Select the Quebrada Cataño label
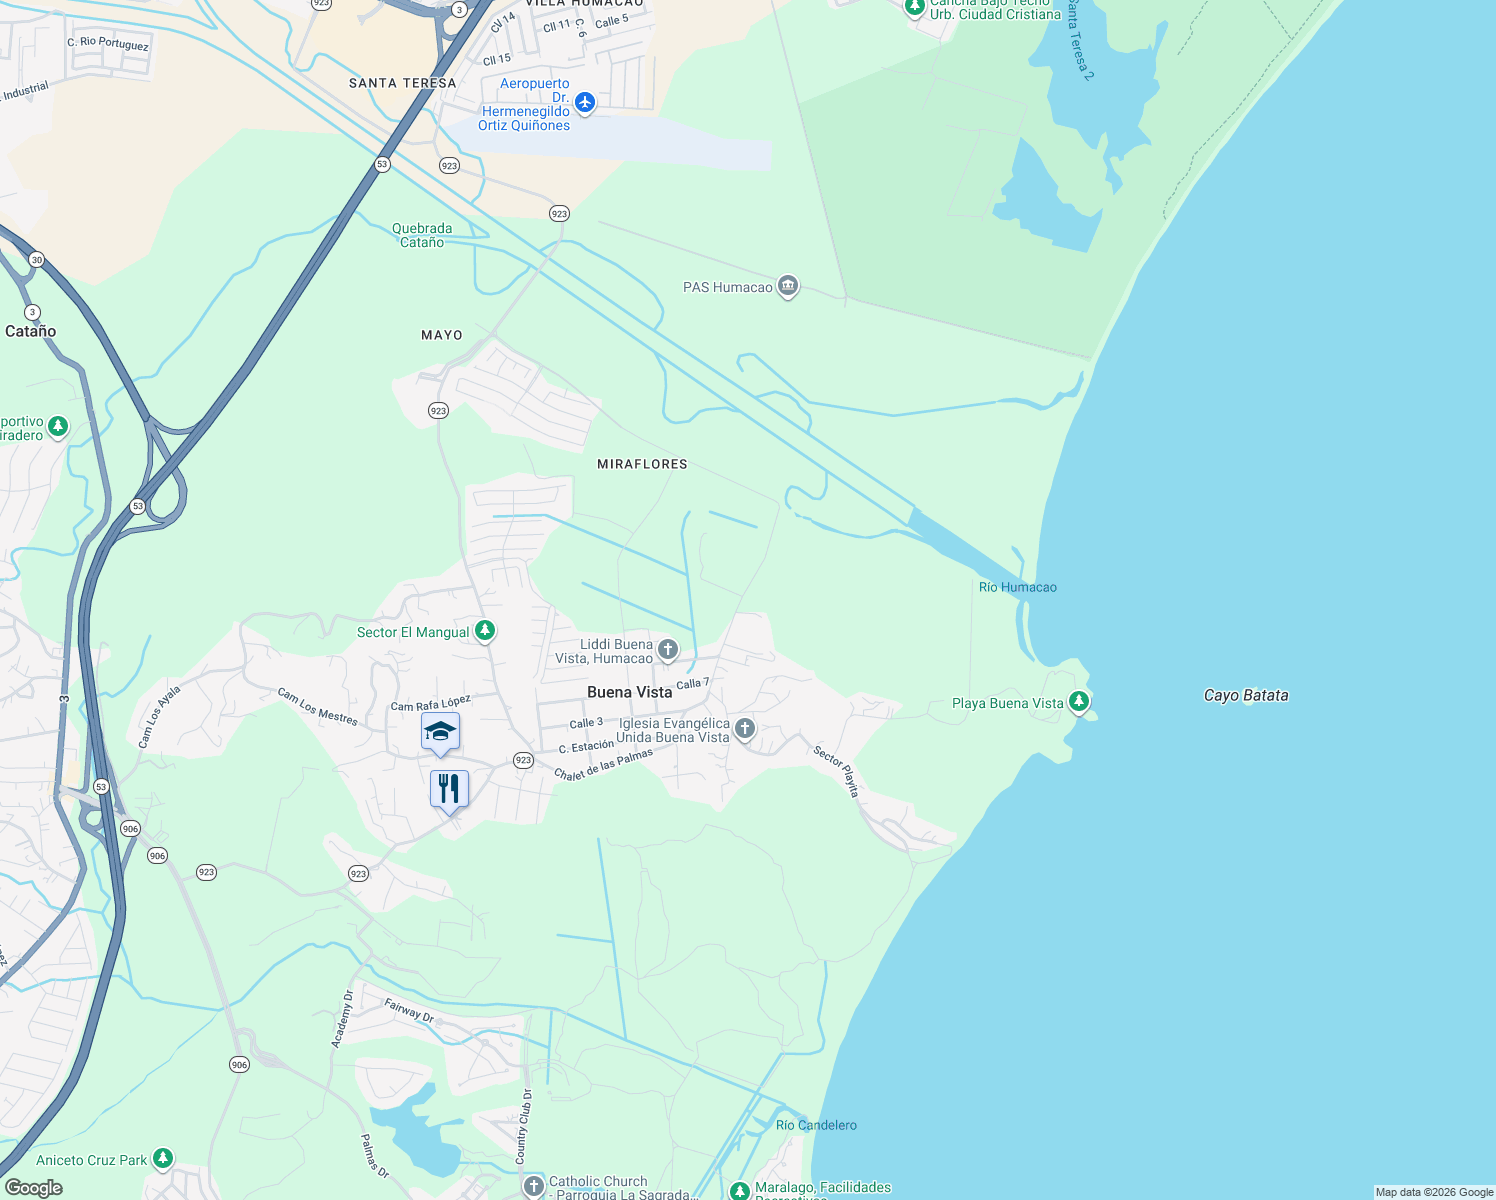The height and width of the screenshot is (1200, 1496). 422,235
